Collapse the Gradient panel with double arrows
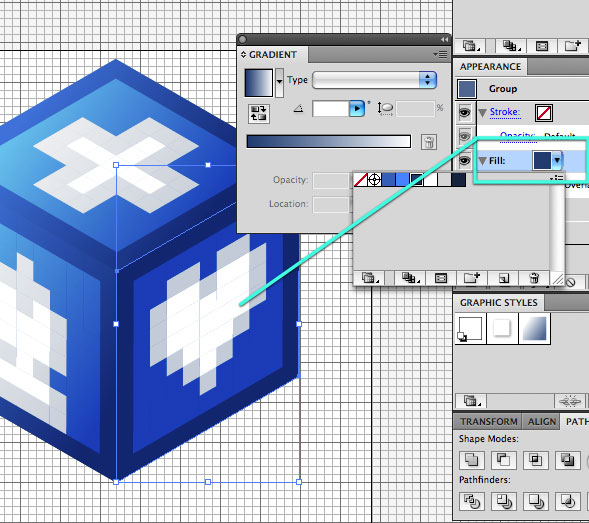The width and height of the screenshot is (589, 523). 444,39
